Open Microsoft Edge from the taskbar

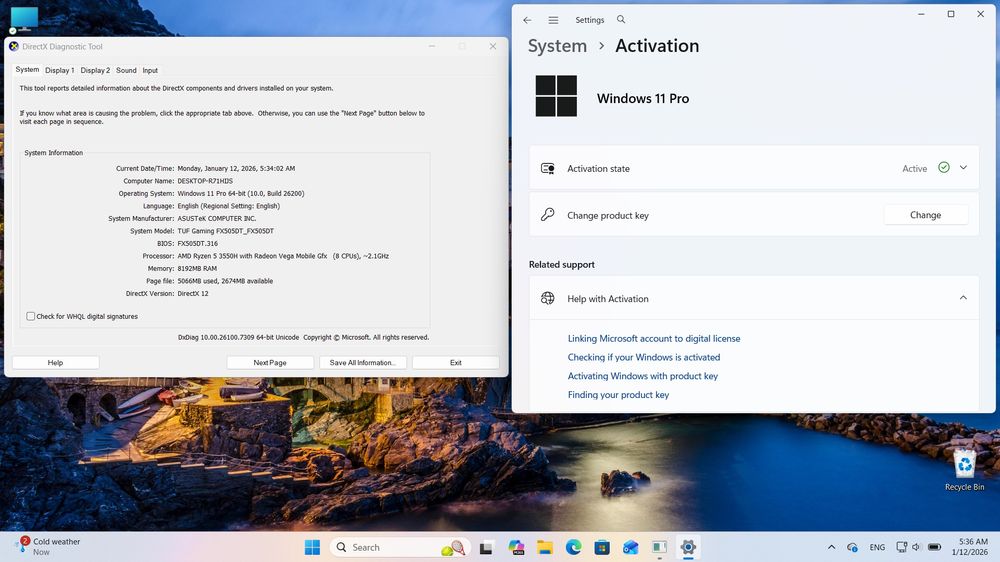point(574,547)
